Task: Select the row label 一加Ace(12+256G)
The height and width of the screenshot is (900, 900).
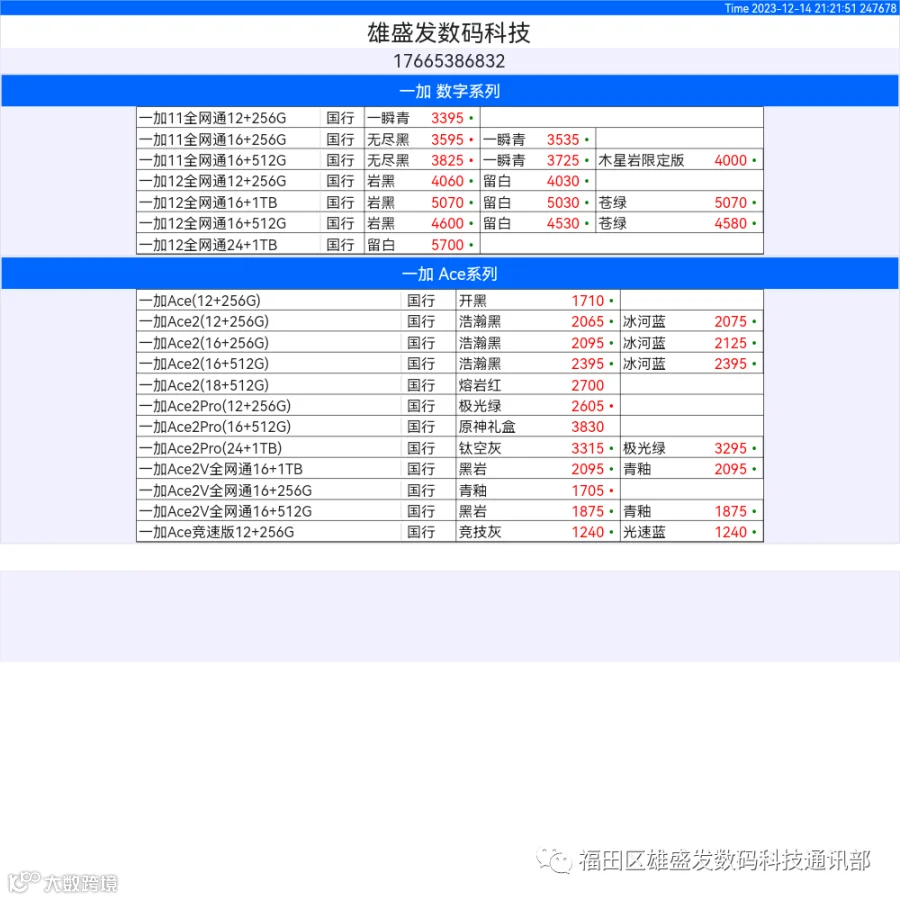Action: pos(200,301)
